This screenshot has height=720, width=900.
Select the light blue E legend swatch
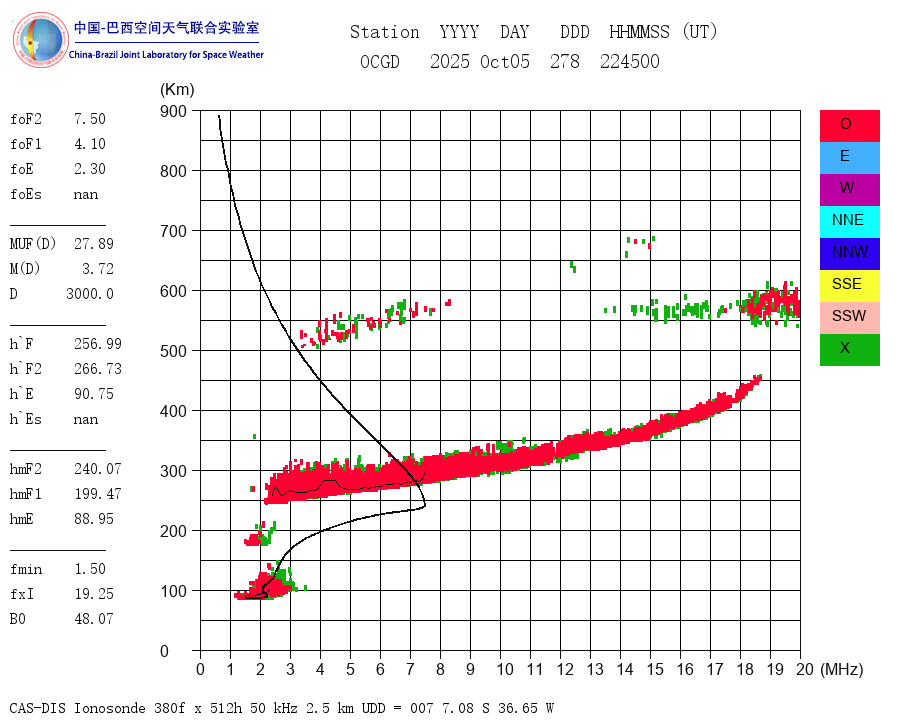[849, 158]
